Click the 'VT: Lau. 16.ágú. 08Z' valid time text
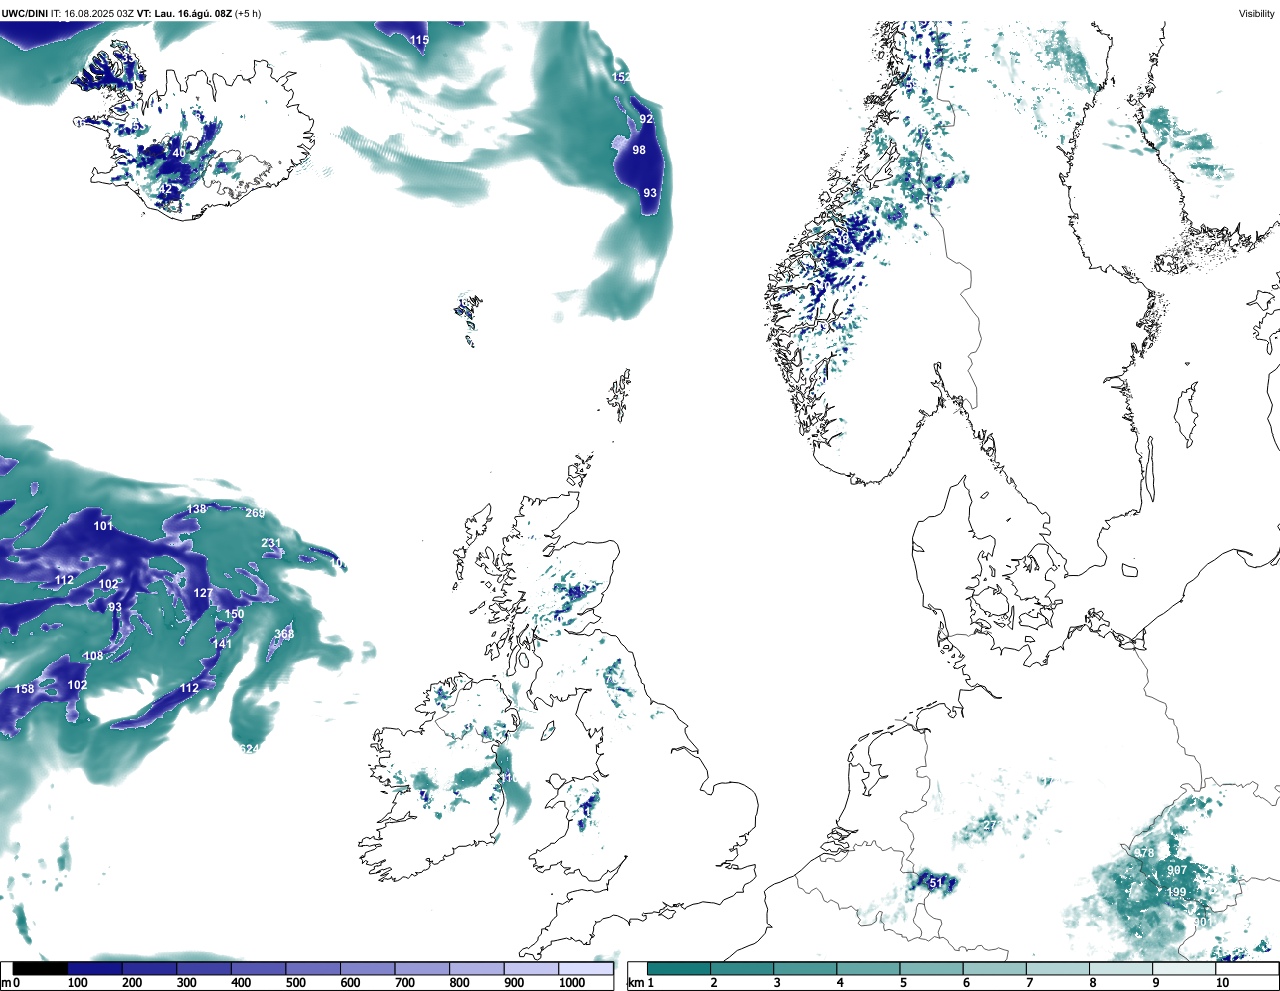 pos(184,13)
